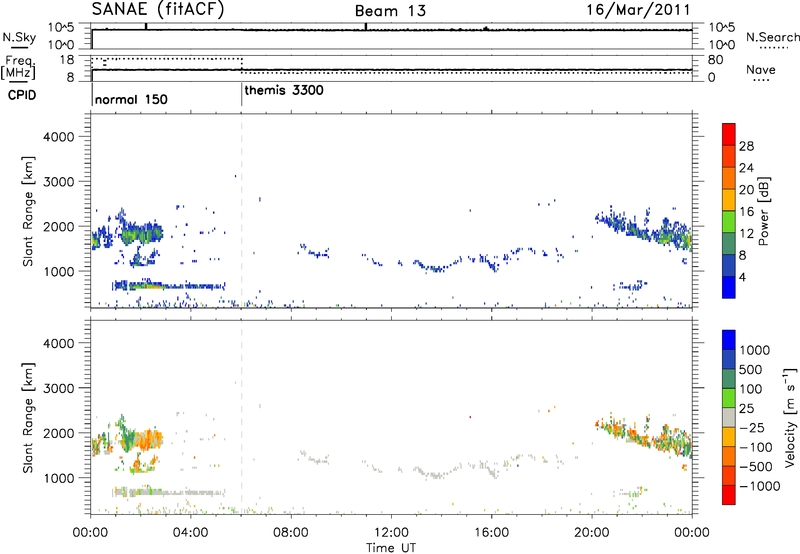
Task: Pick the light green power bar segment
Action: (x=729, y=221)
